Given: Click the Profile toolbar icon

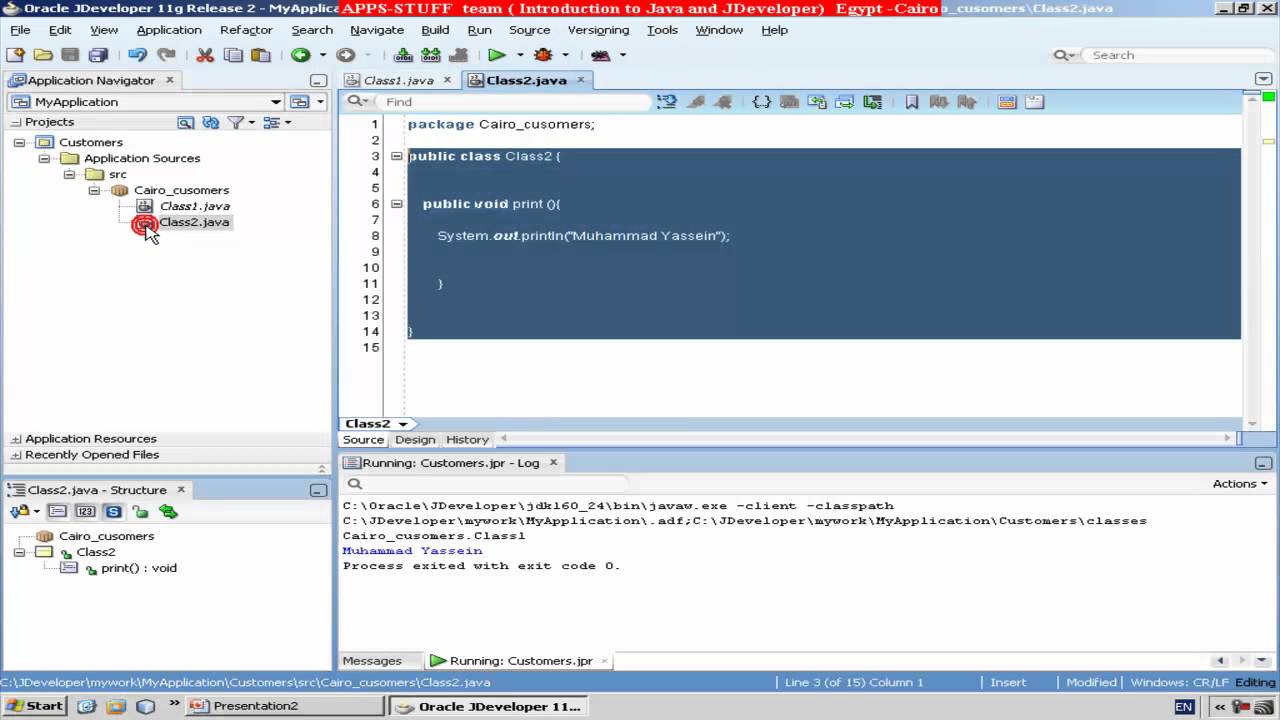Looking at the screenshot, I should click(600, 55).
